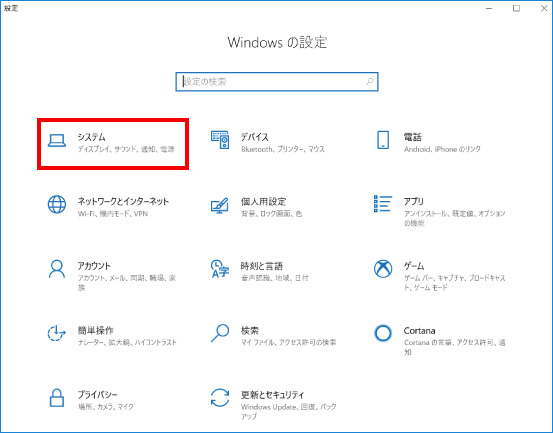Open デバイス settings title
Image resolution: width=553 pixels, height=433 pixels.
(x=255, y=137)
